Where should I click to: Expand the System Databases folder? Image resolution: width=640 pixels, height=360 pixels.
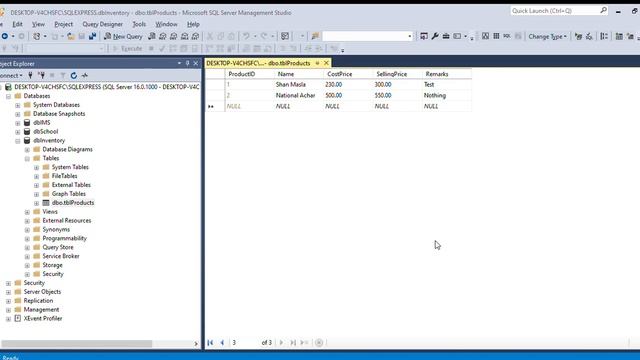coord(18,105)
